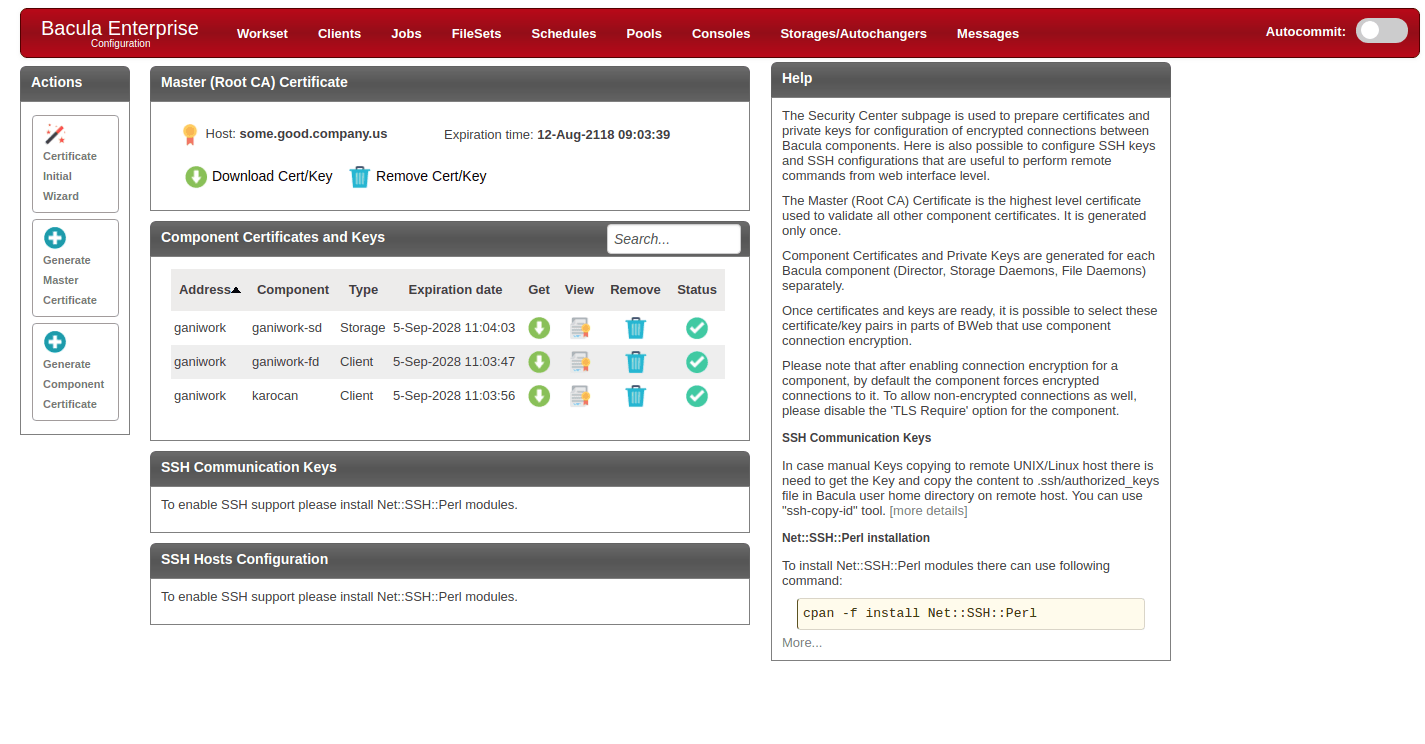Click the green status check for ganiwork-sd
1425x744 pixels.
[x=697, y=328]
